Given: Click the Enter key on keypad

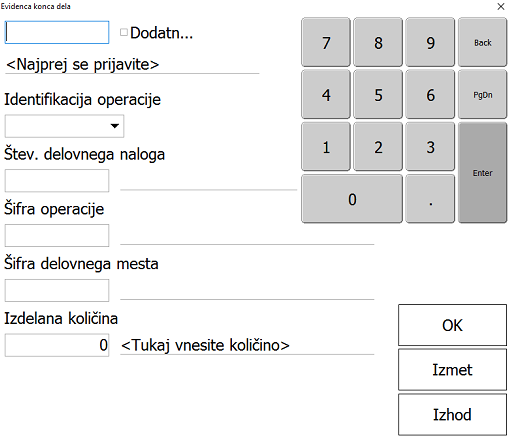Looking at the screenshot, I should (x=482, y=173).
